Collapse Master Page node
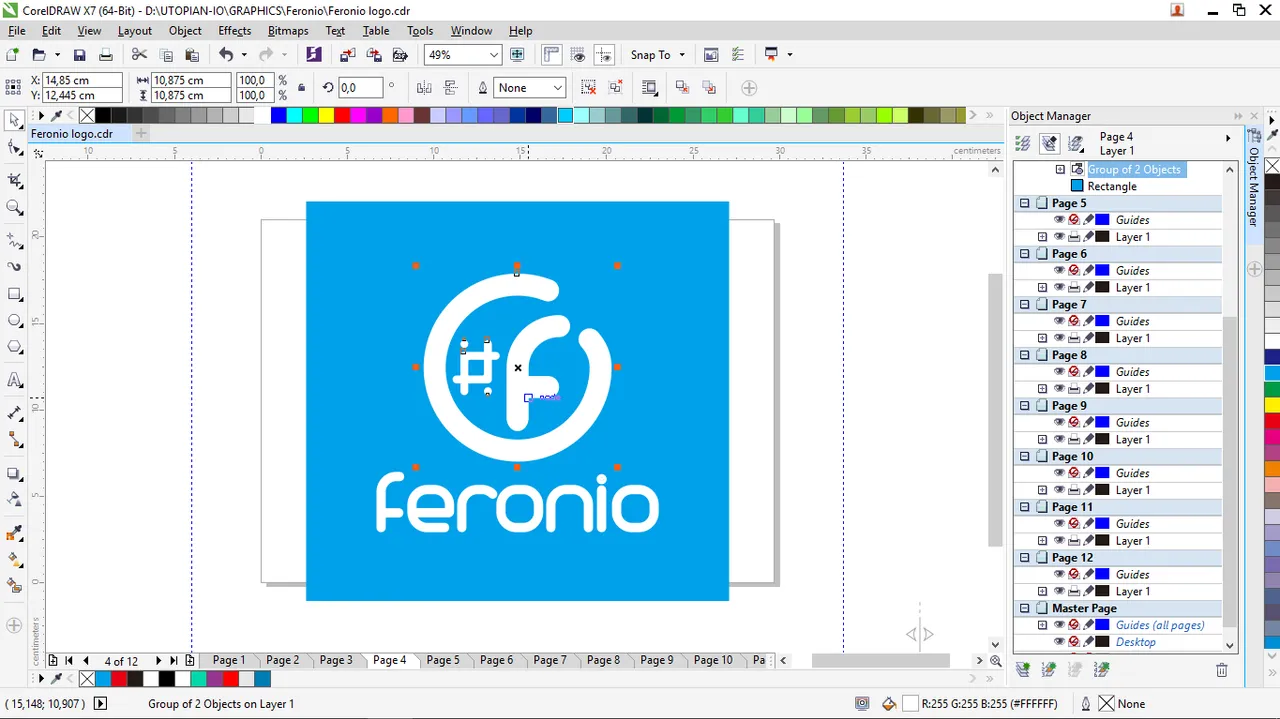The image size is (1280, 719). [1024, 609]
